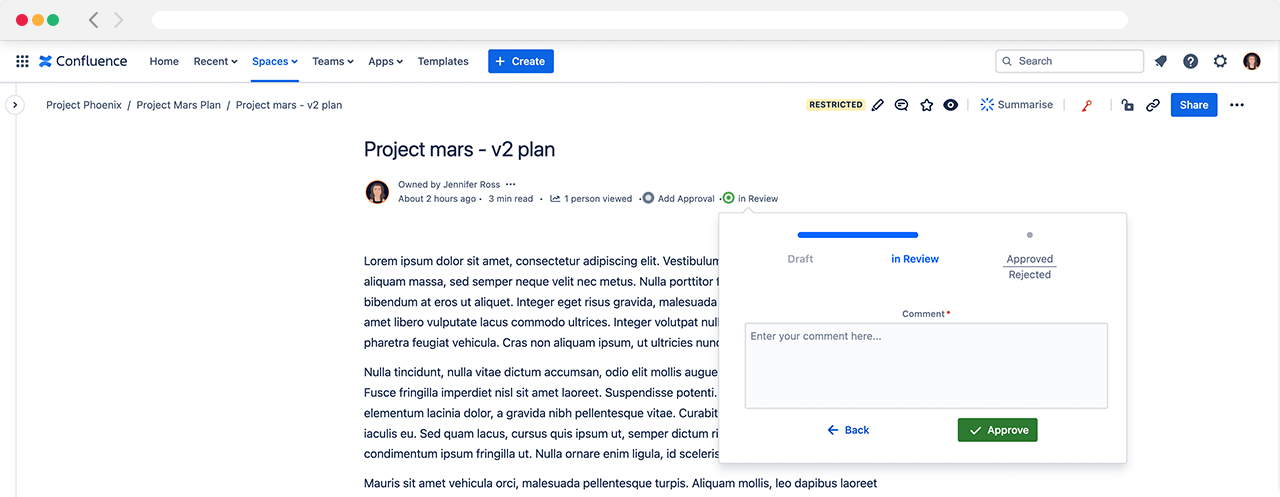Click Back link in approval popup
Viewport: 1280px width, 497px height.
[x=848, y=430]
